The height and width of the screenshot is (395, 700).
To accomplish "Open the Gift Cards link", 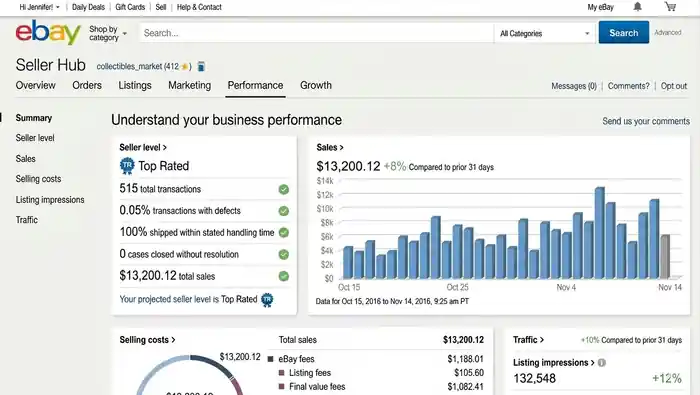I will click(130, 7).
